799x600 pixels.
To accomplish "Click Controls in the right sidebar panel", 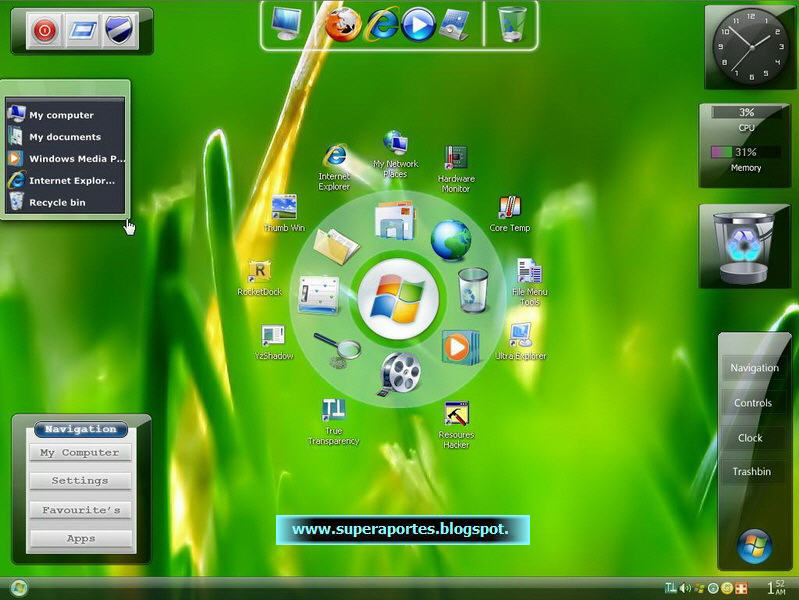I will click(753, 403).
